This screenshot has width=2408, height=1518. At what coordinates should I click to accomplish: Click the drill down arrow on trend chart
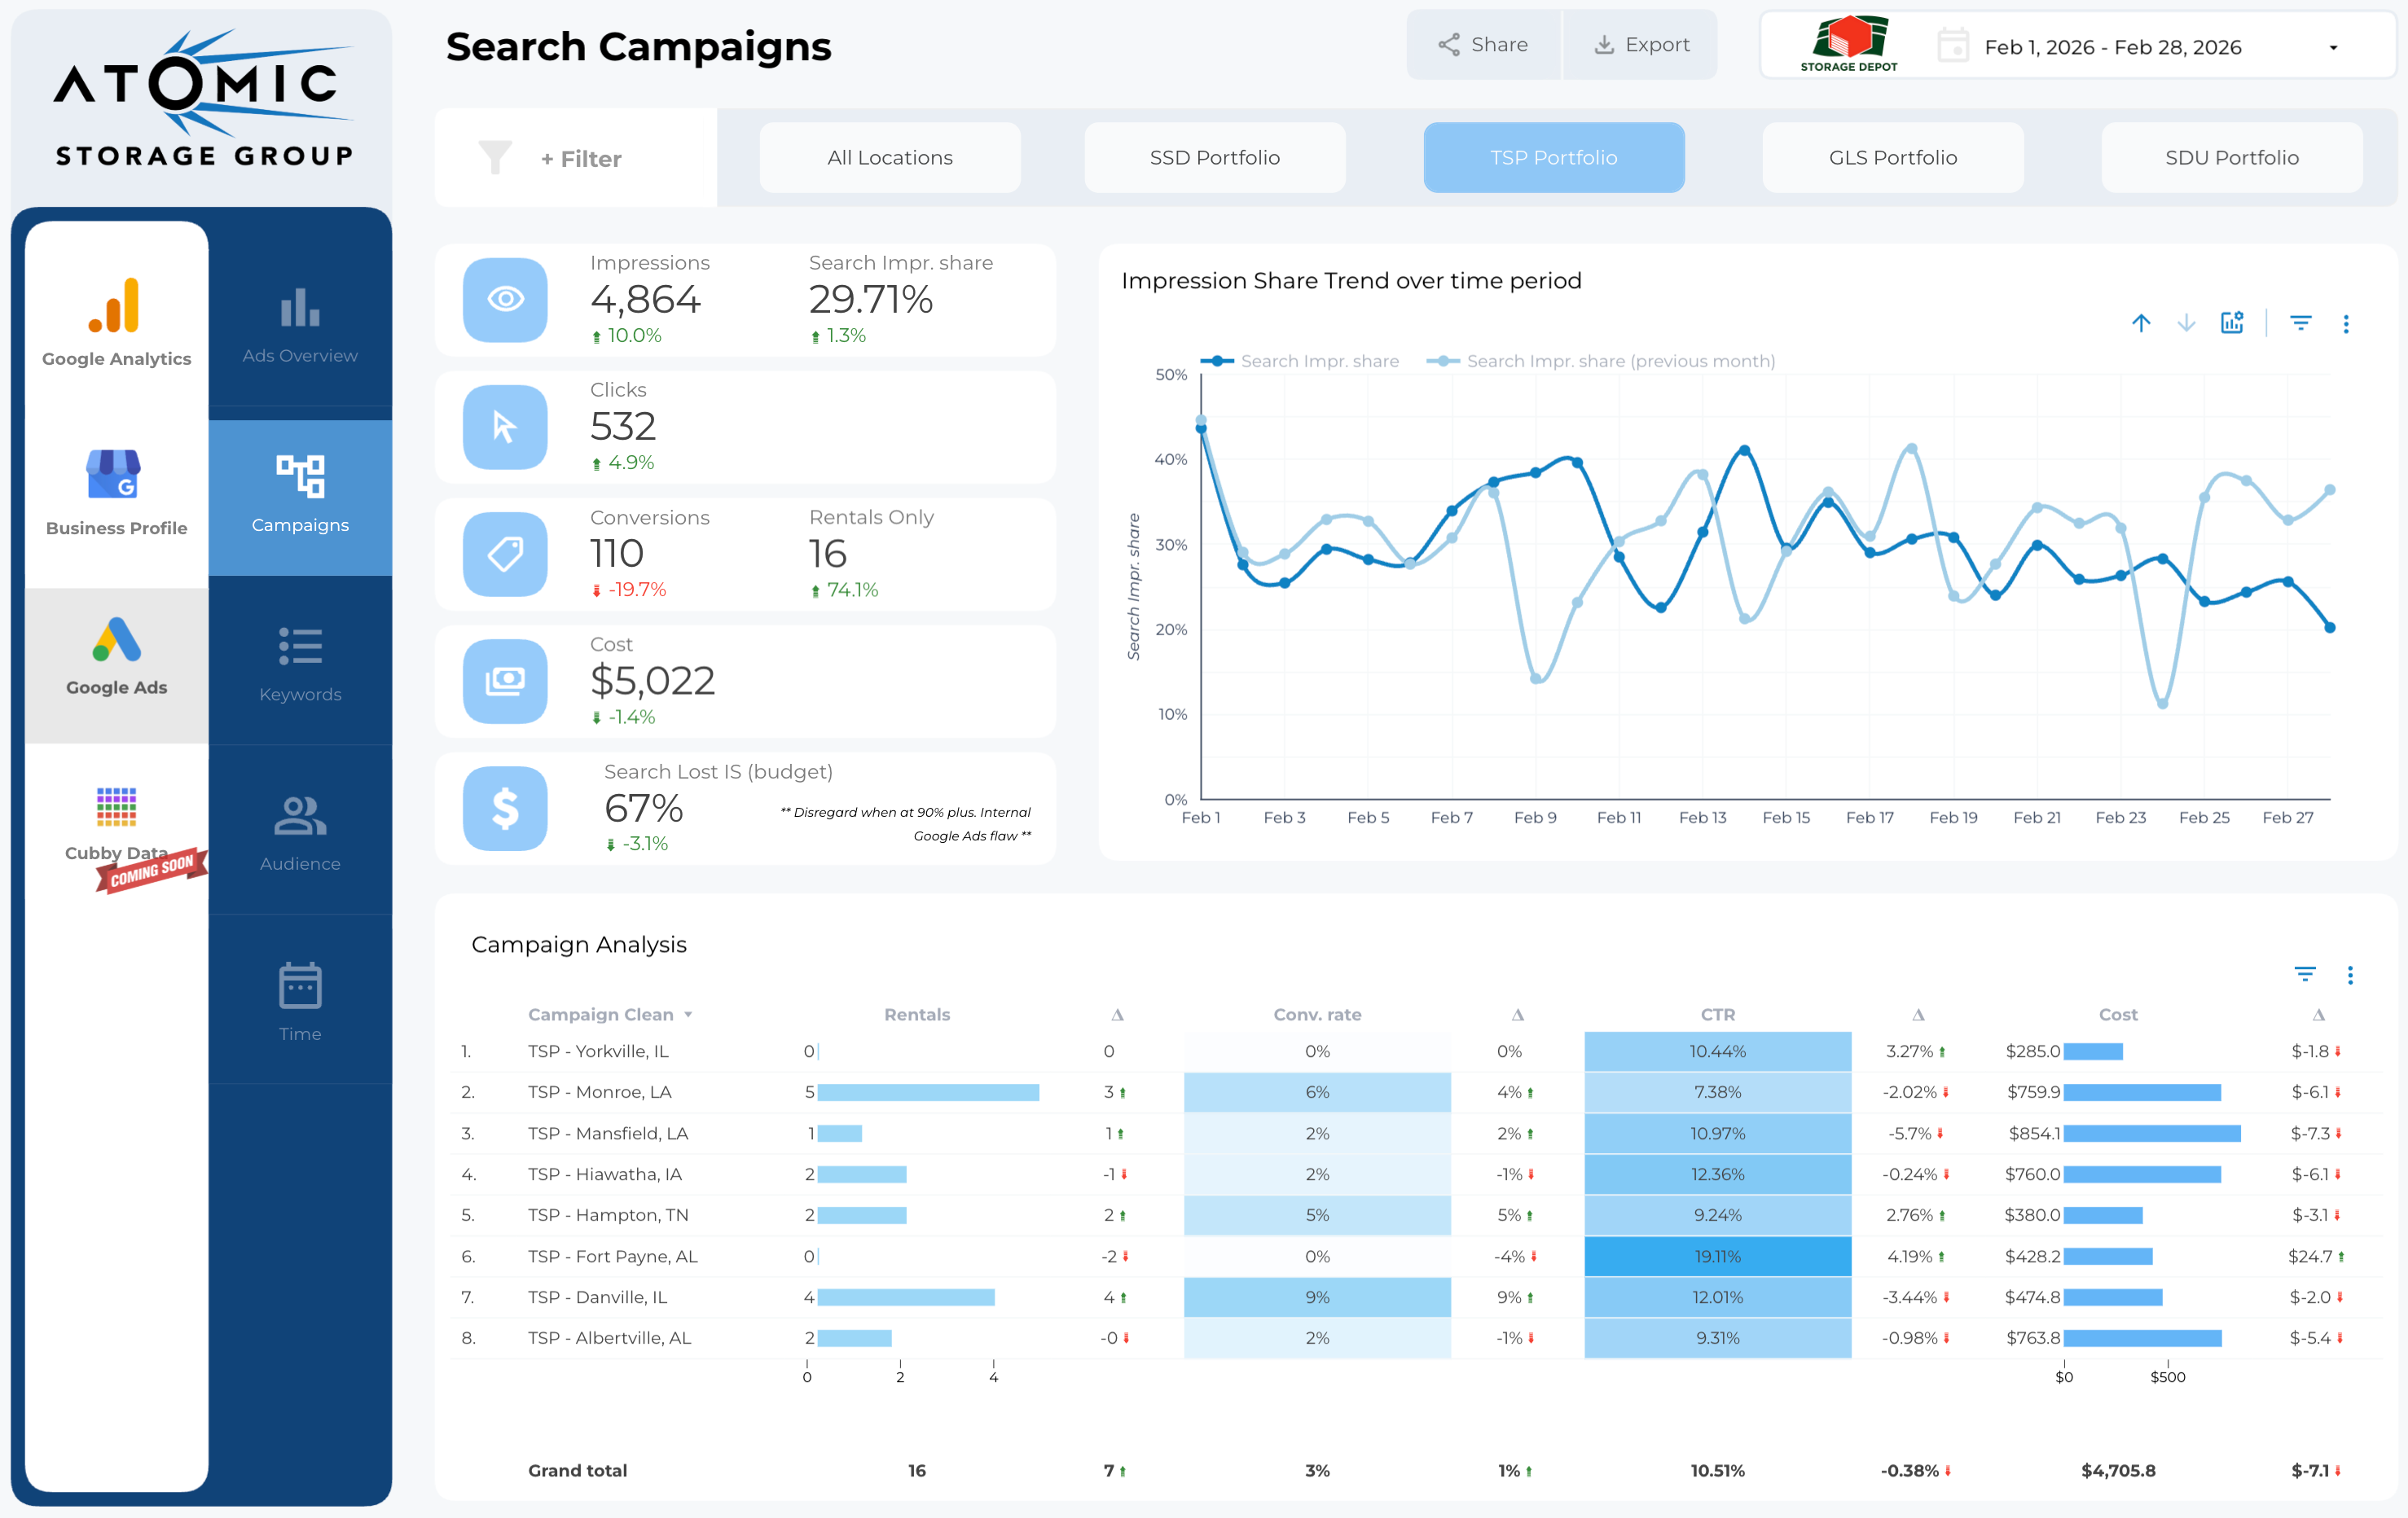2187,323
